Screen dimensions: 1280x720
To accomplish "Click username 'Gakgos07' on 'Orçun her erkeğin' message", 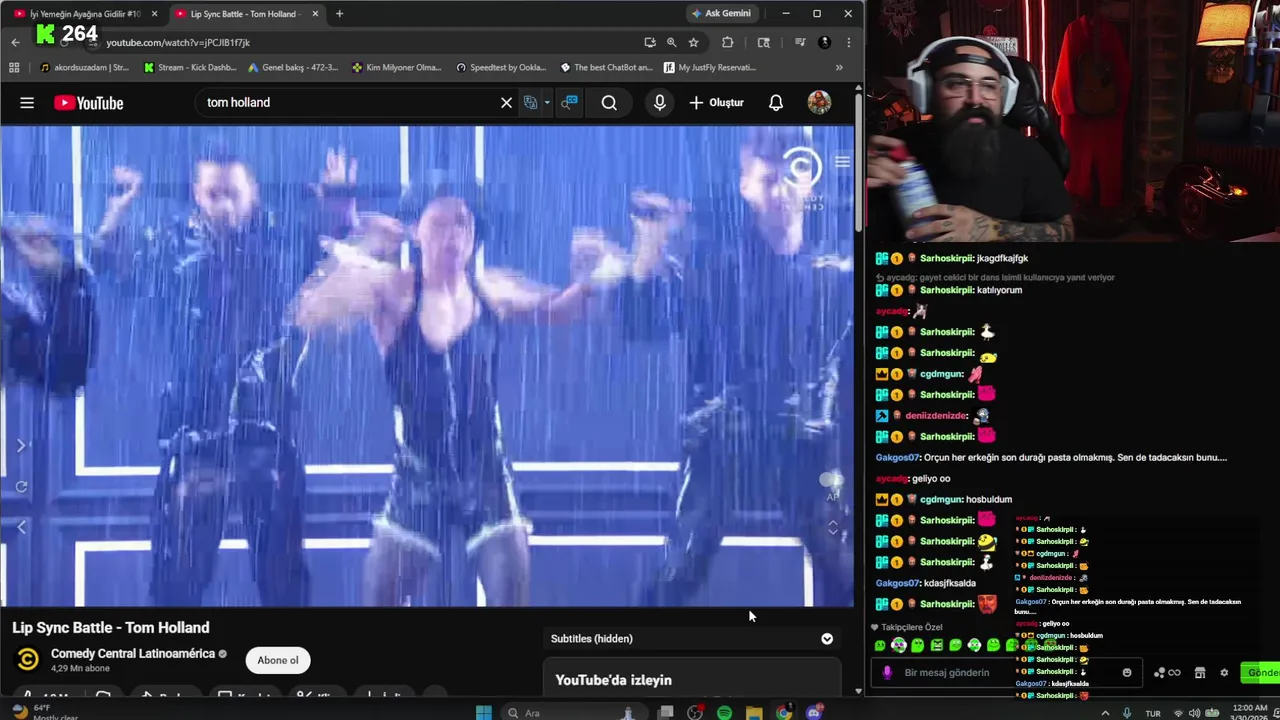I will [897, 457].
